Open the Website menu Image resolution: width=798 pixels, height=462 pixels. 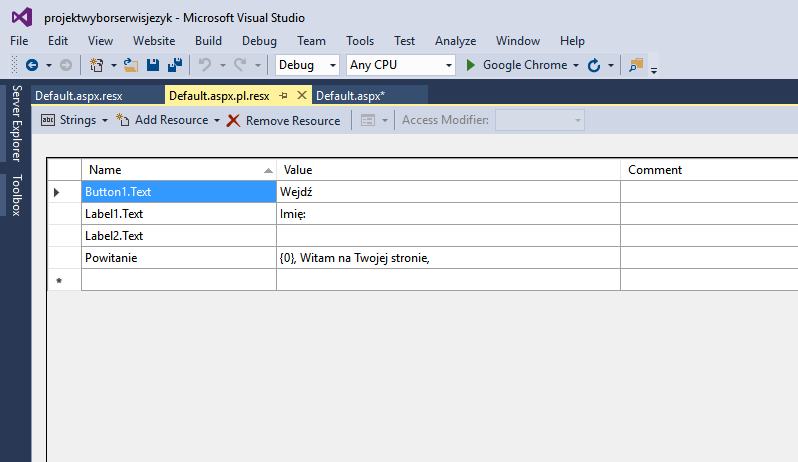[x=154, y=41]
